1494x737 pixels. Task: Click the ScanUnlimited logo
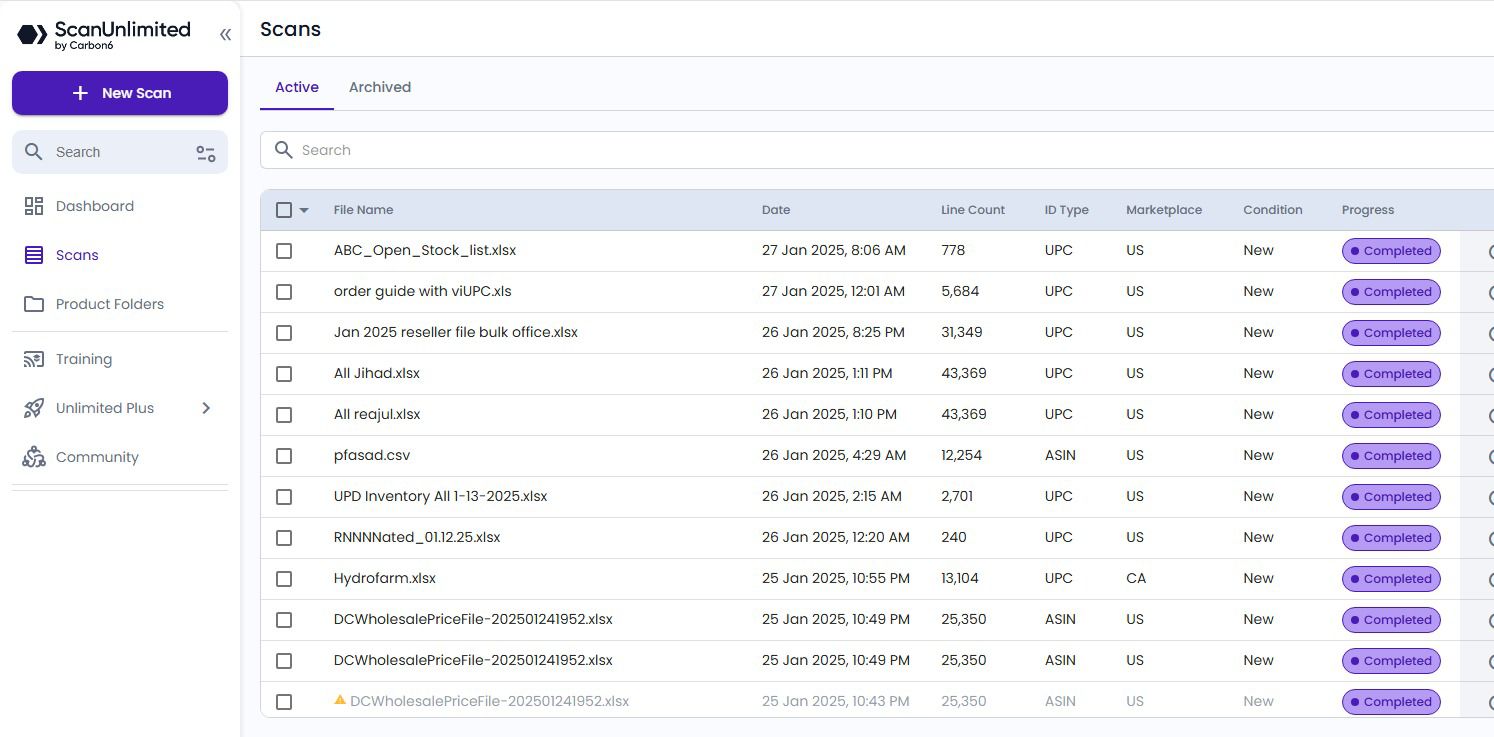[x=104, y=35]
